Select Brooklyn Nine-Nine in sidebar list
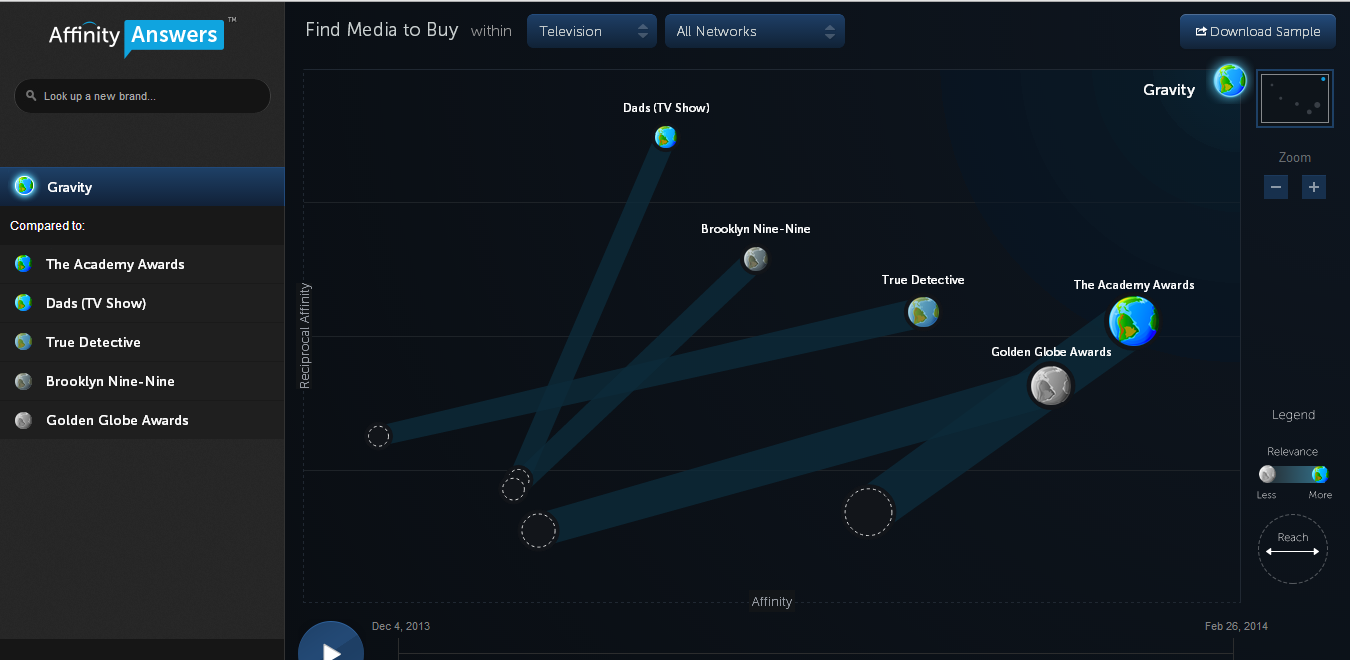1350x660 pixels. point(142,381)
